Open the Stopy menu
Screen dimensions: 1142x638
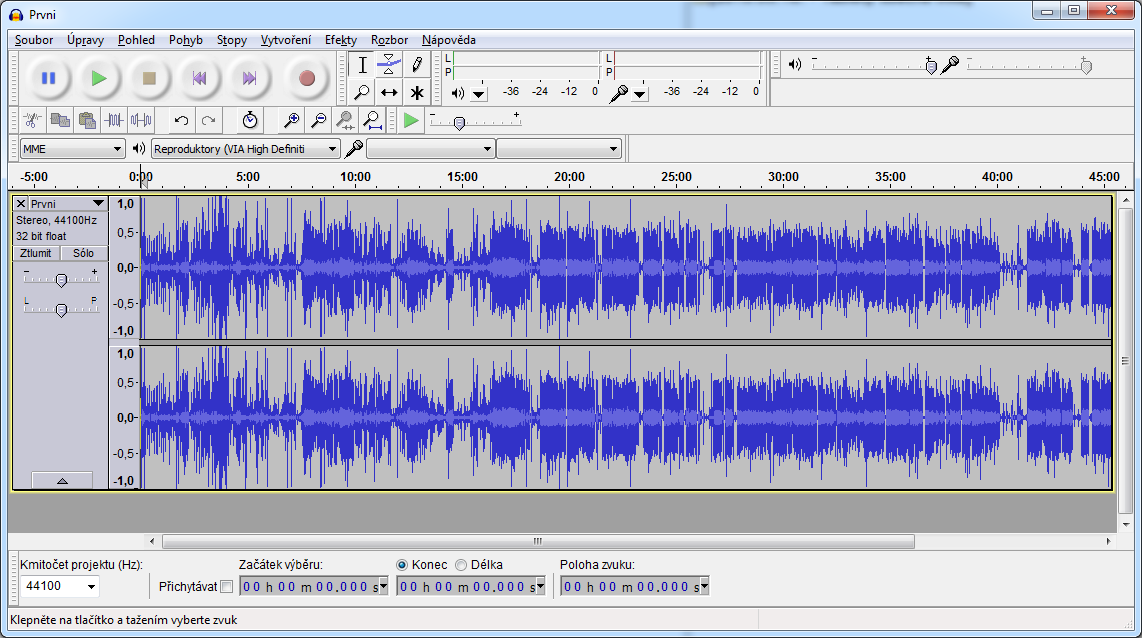pos(232,40)
